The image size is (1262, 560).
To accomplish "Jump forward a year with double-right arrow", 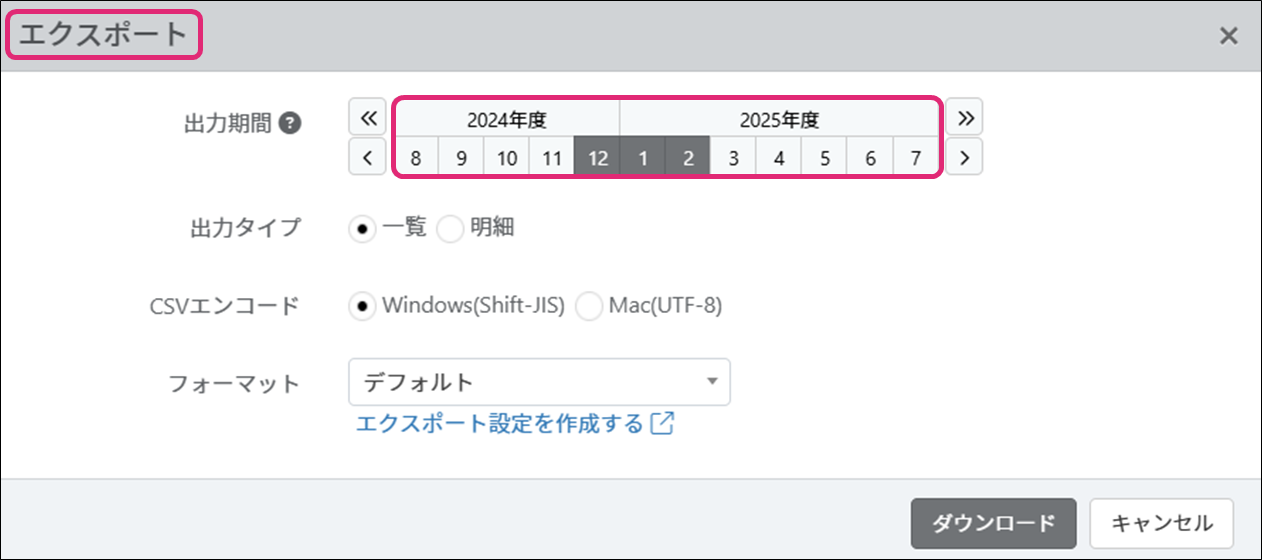I will coord(965,119).
